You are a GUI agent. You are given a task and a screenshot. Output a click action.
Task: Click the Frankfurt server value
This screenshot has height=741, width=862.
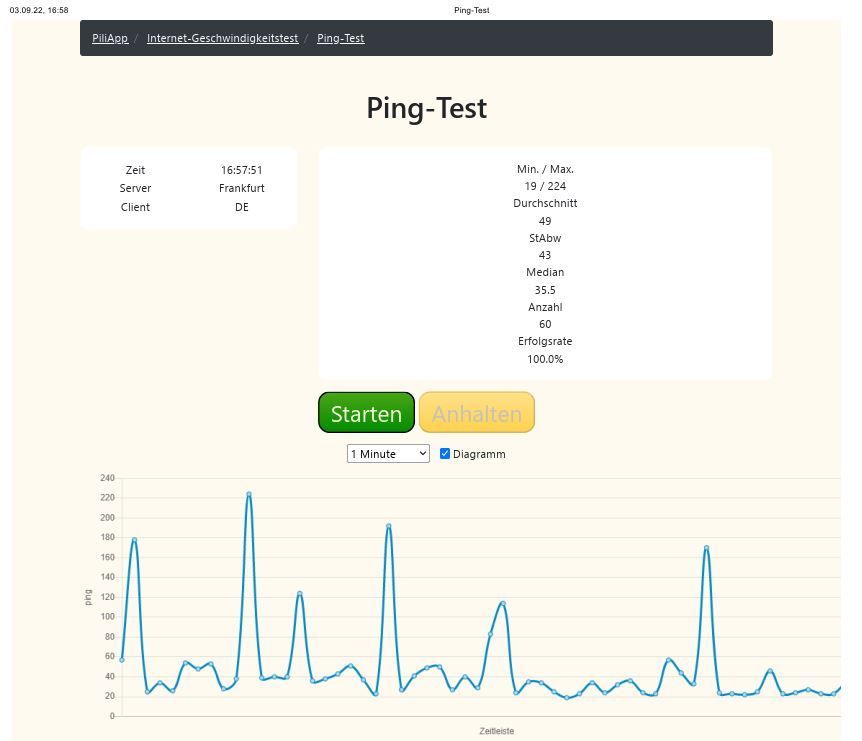[x=242, y=188]
